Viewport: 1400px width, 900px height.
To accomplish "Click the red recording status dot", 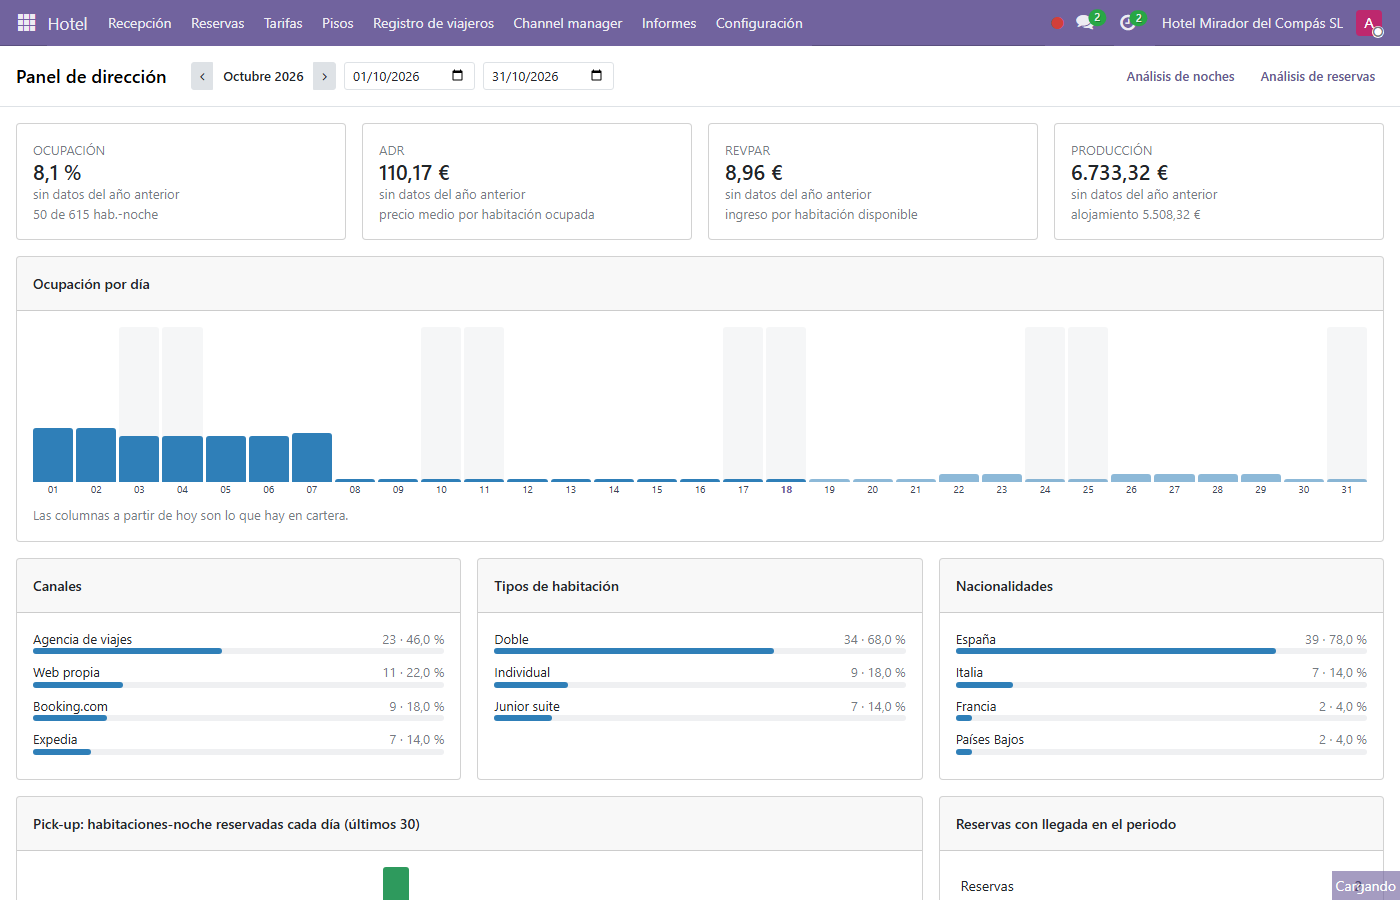I will (1057, 23).
